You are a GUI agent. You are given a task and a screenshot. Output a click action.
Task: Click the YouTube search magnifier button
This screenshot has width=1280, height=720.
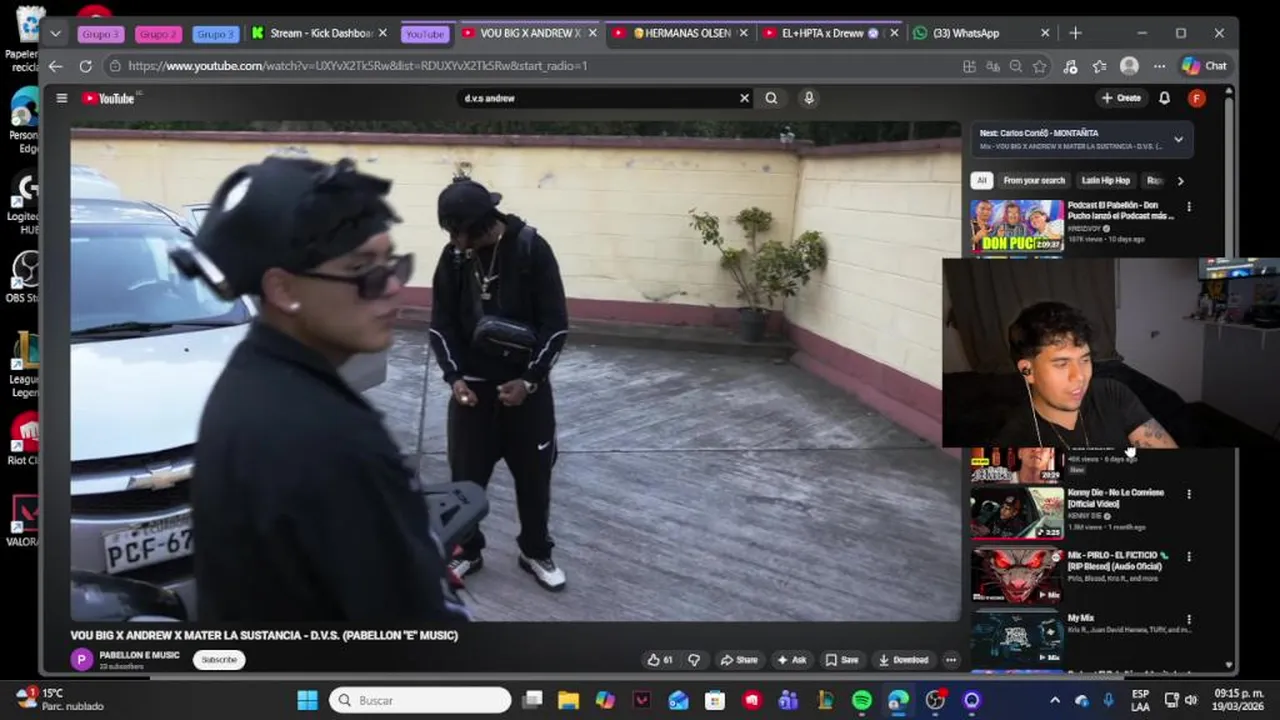[x=771, y=98]
